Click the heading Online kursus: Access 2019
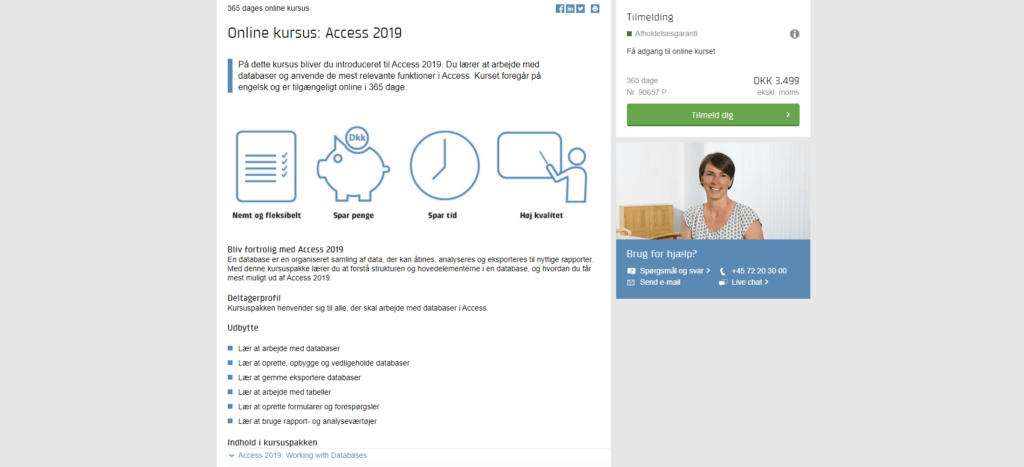Viewport: 1024px width, 467px height. (315, 33)
